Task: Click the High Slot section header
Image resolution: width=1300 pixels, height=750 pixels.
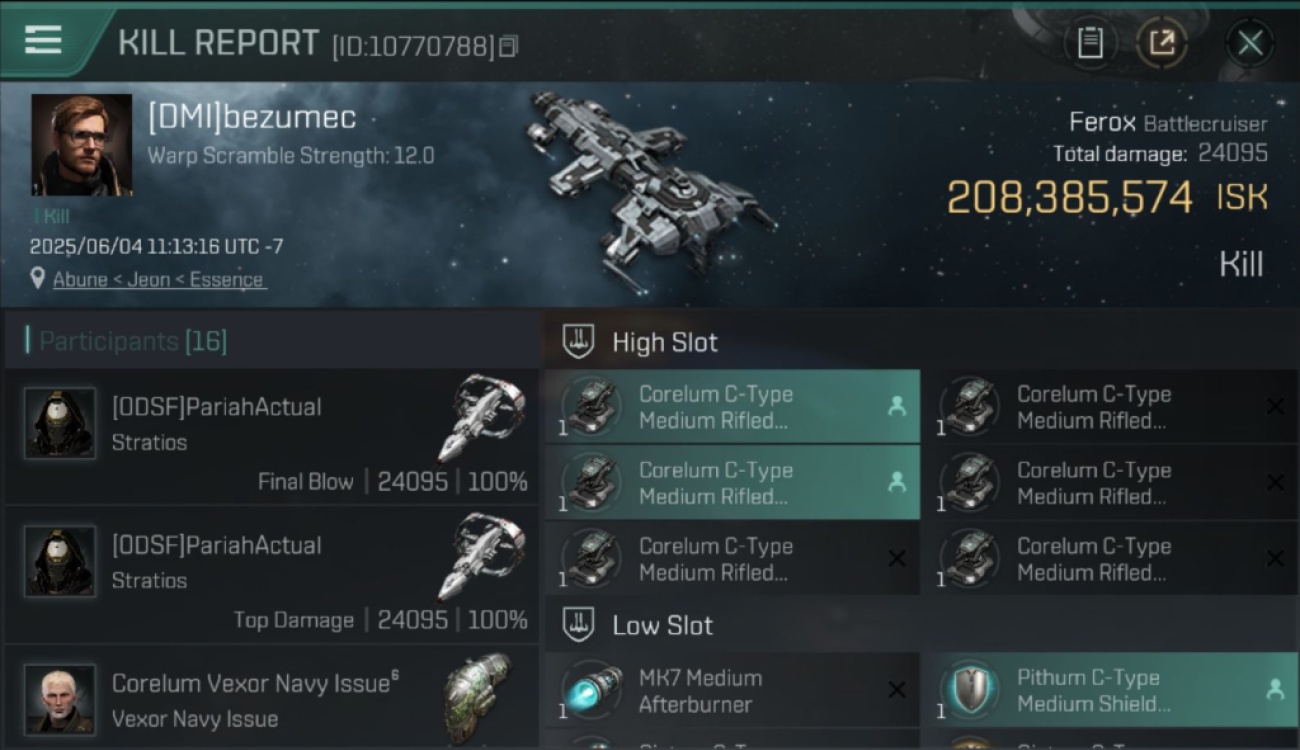Action: 664,342
